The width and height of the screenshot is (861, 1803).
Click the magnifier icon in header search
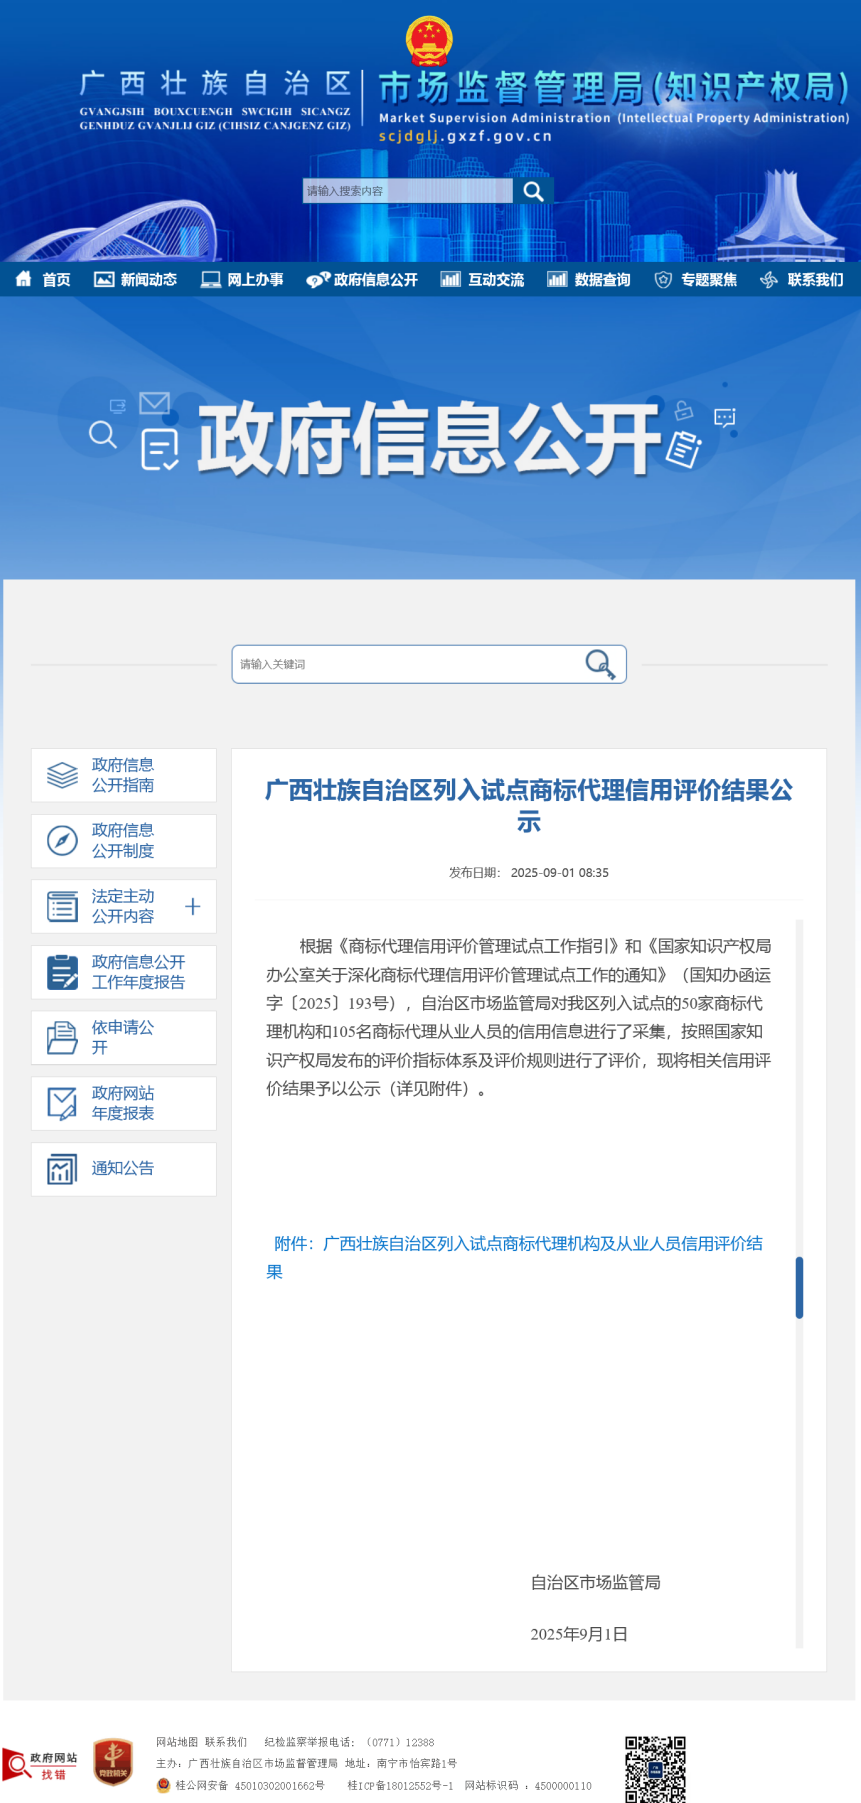(x=533, y=191)
